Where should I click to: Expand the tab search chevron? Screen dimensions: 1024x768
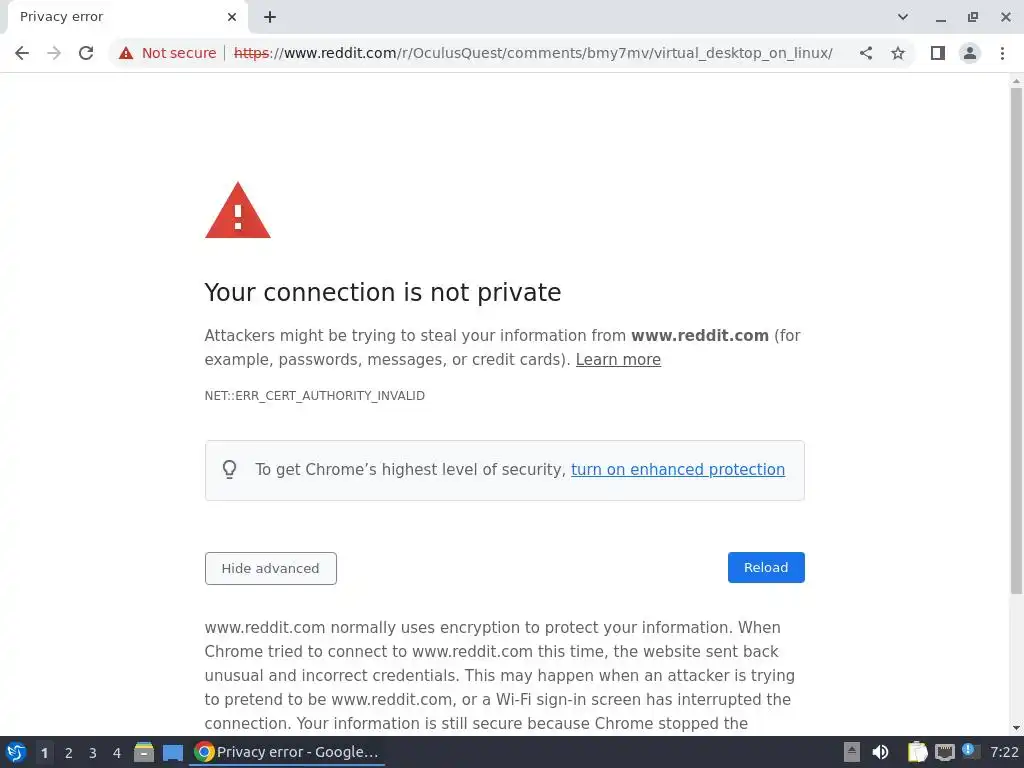(903, 17)
